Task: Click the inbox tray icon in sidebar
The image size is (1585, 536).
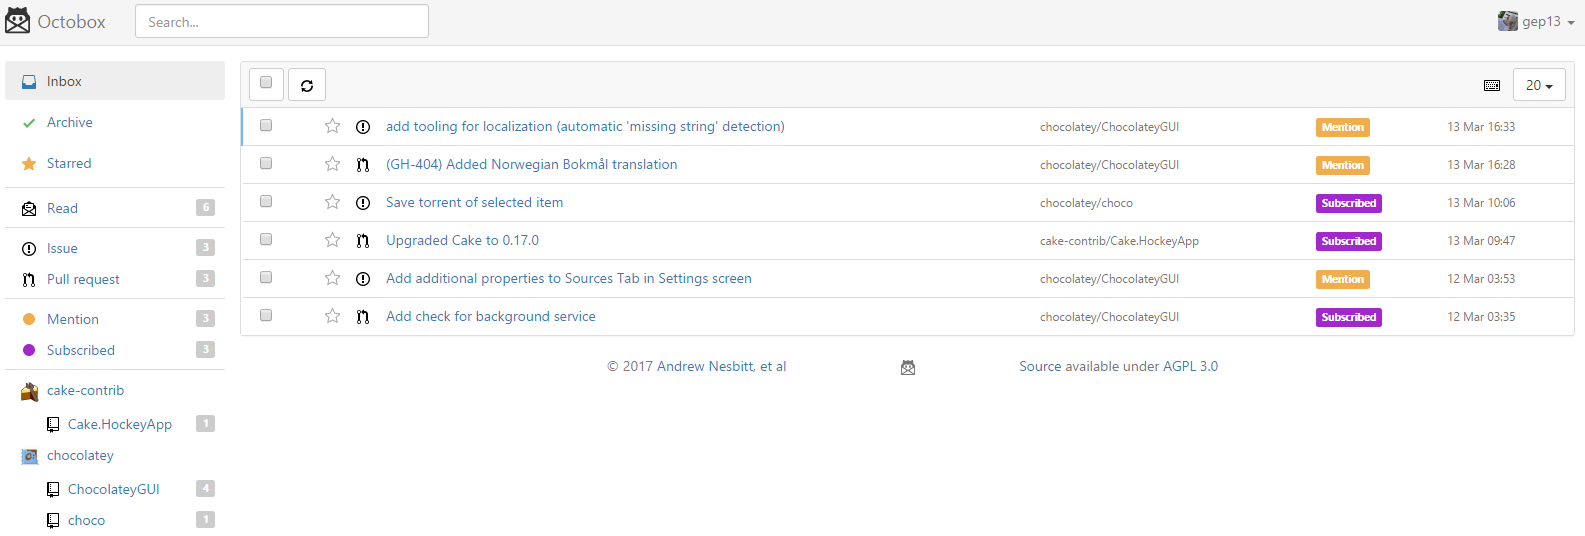Action: coord(29,82)
